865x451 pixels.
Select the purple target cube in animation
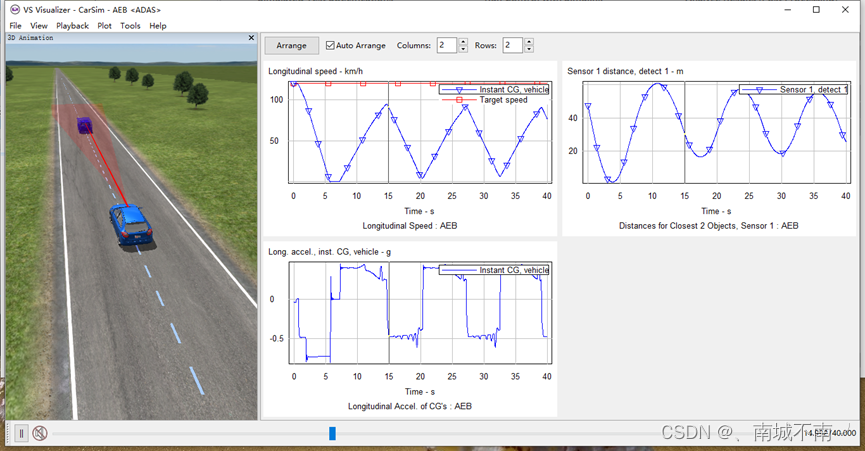tap(84, 125)
